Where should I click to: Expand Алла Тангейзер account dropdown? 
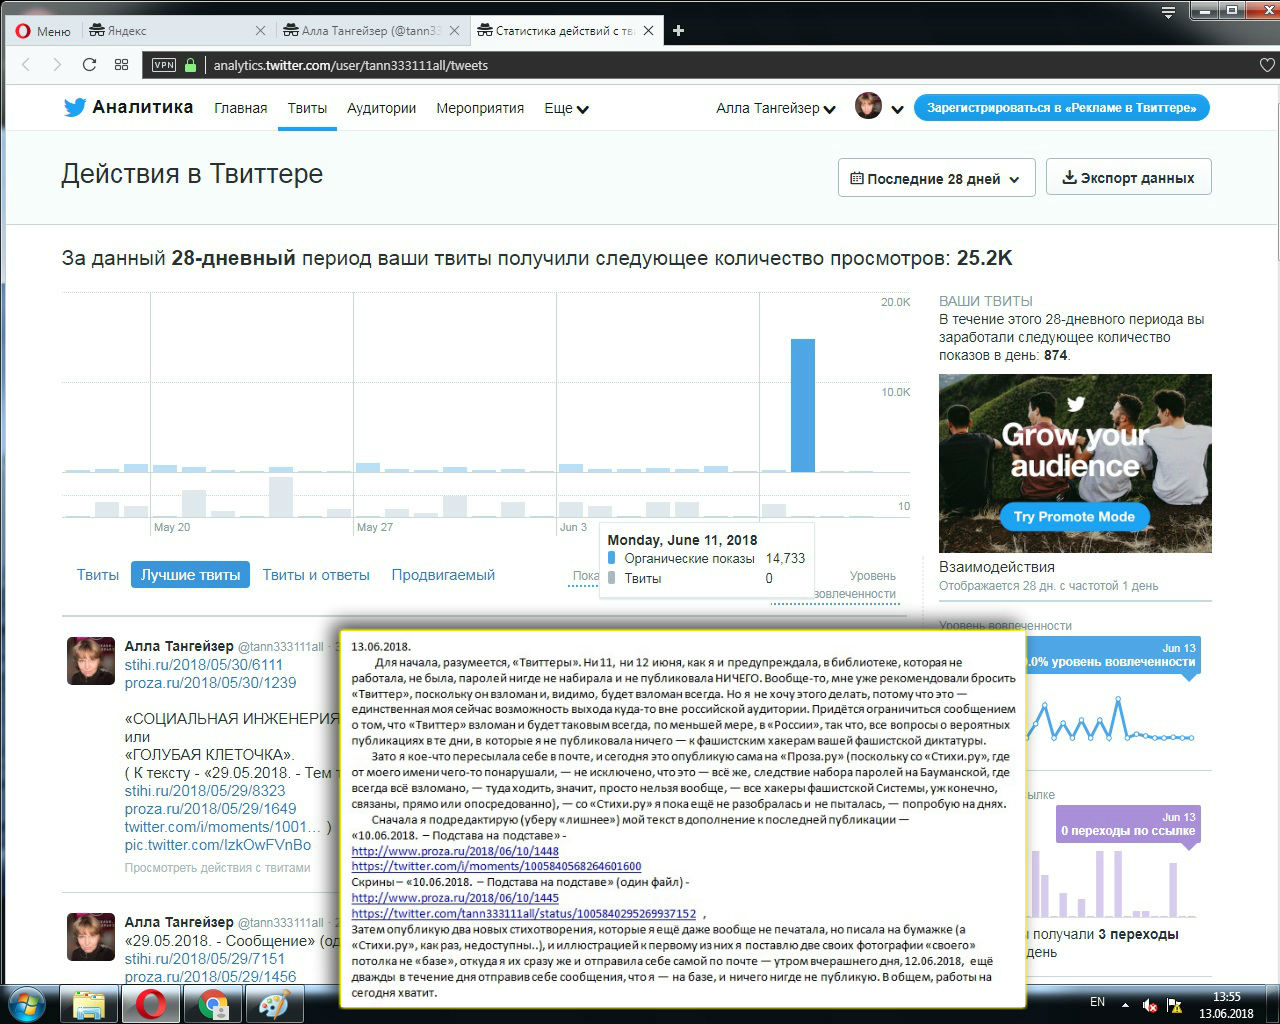pyautogui.click(x=776, y=108)
